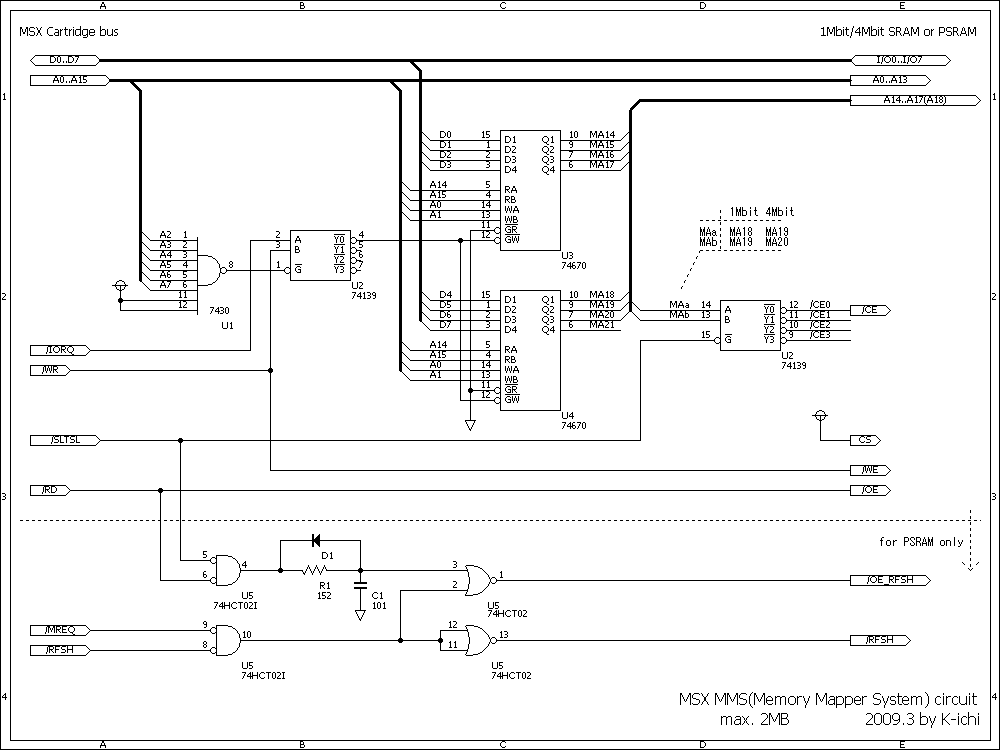The height and width of the screenshot is (750, 1000).
Task: Click the gate with /MREQ and /RFSH inputs
Action: [x=227, y=637]
